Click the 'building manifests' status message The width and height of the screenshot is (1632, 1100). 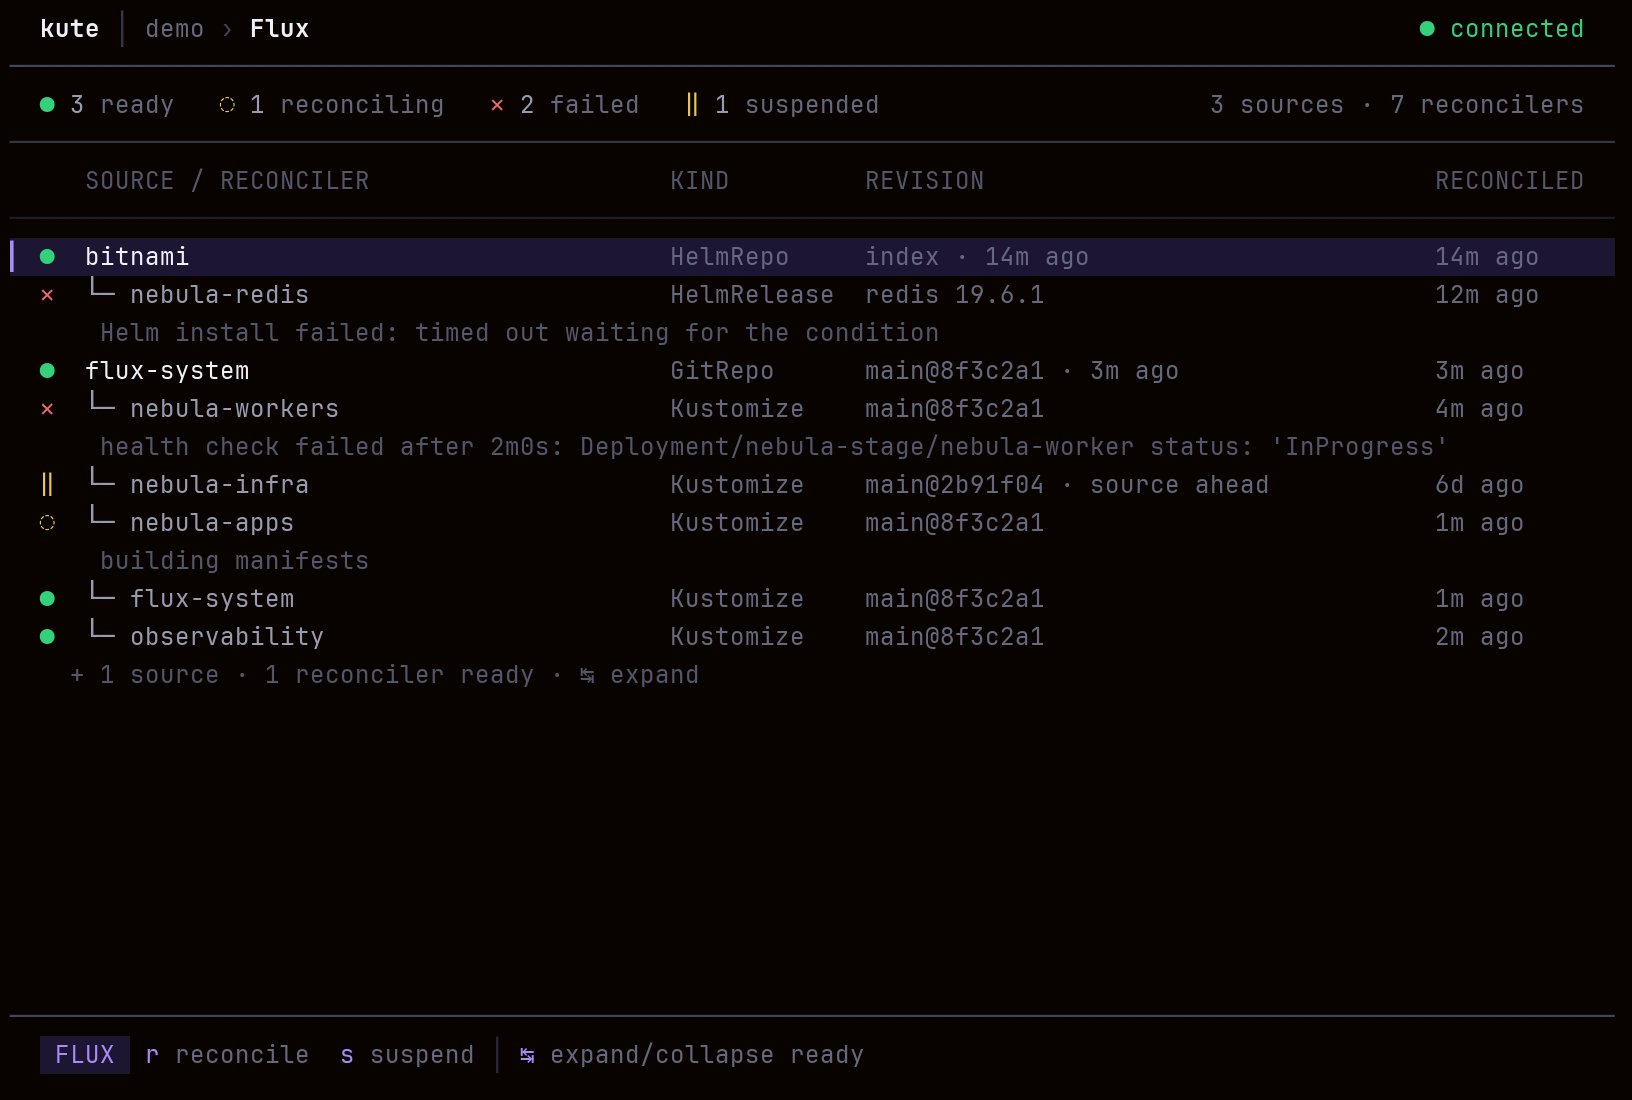coord(235,561)
